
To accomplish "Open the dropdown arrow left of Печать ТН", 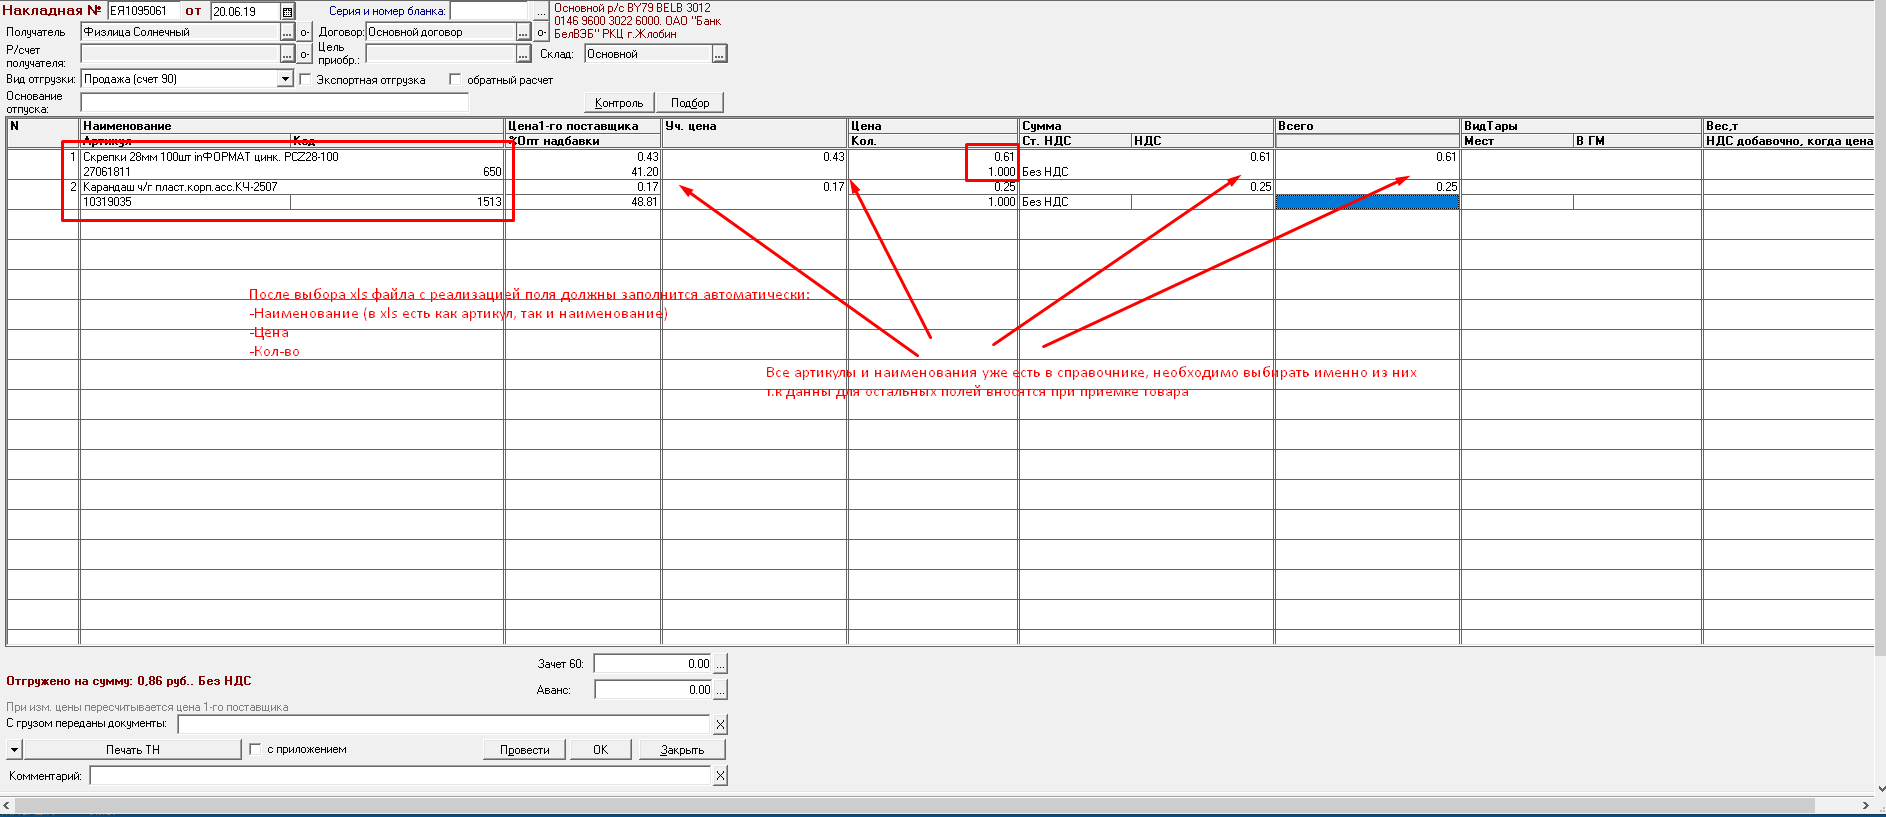I will pyautogui.click(x=14, y=750).
